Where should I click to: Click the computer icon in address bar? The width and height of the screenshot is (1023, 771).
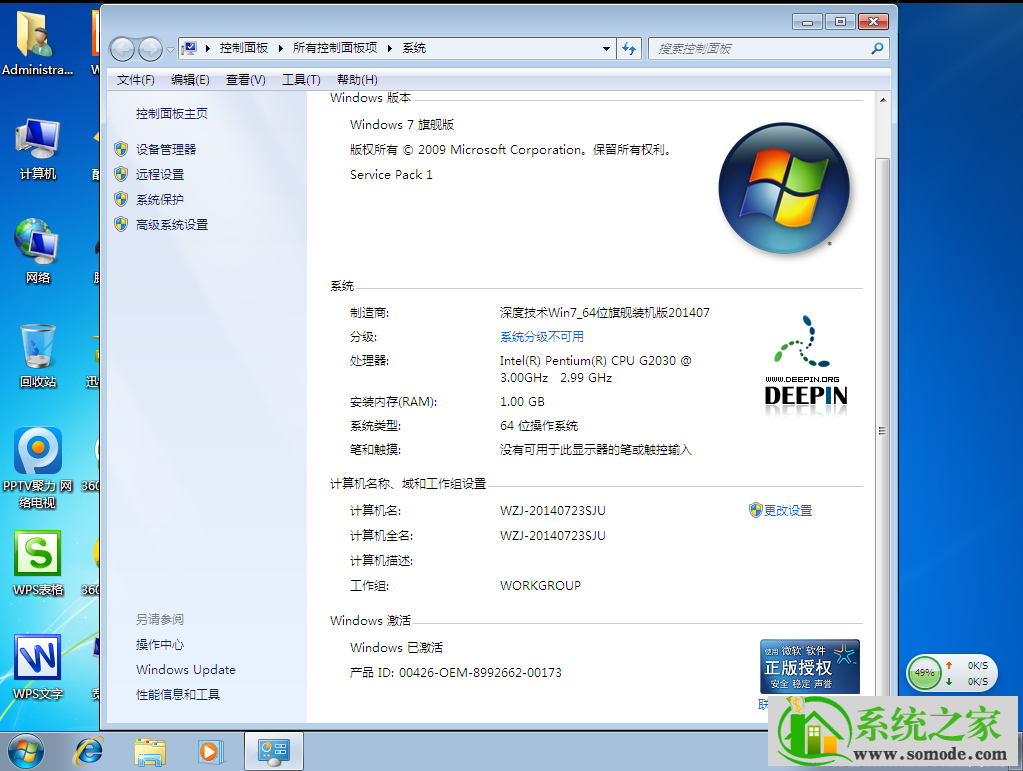coord(190,48)
